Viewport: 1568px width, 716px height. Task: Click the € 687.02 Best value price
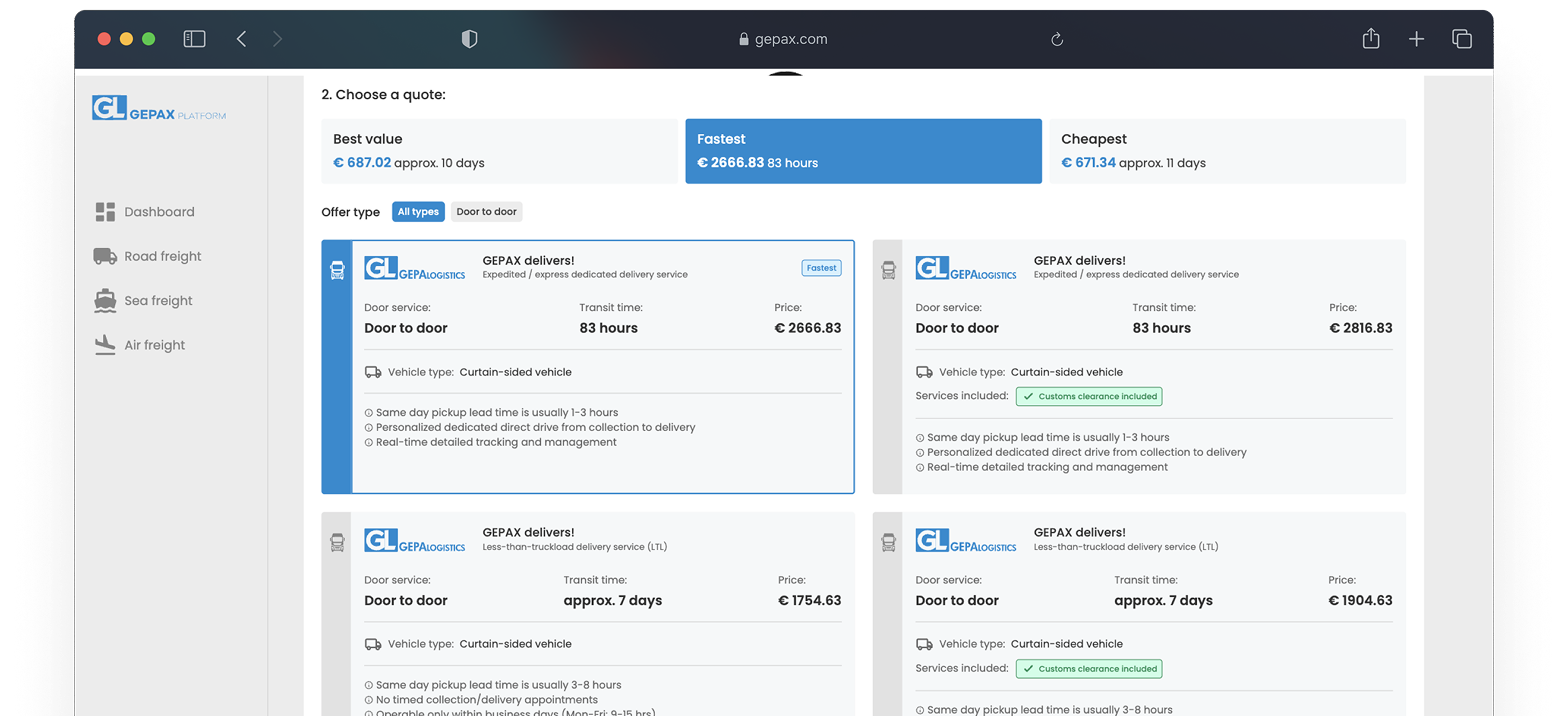pyautogui.click(x=362, y=162)
